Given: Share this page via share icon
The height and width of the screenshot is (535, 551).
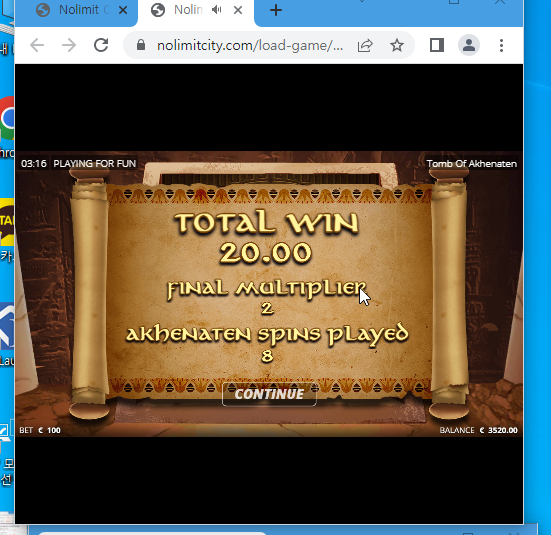Looking at the screenshot, I should pos(365,46).
